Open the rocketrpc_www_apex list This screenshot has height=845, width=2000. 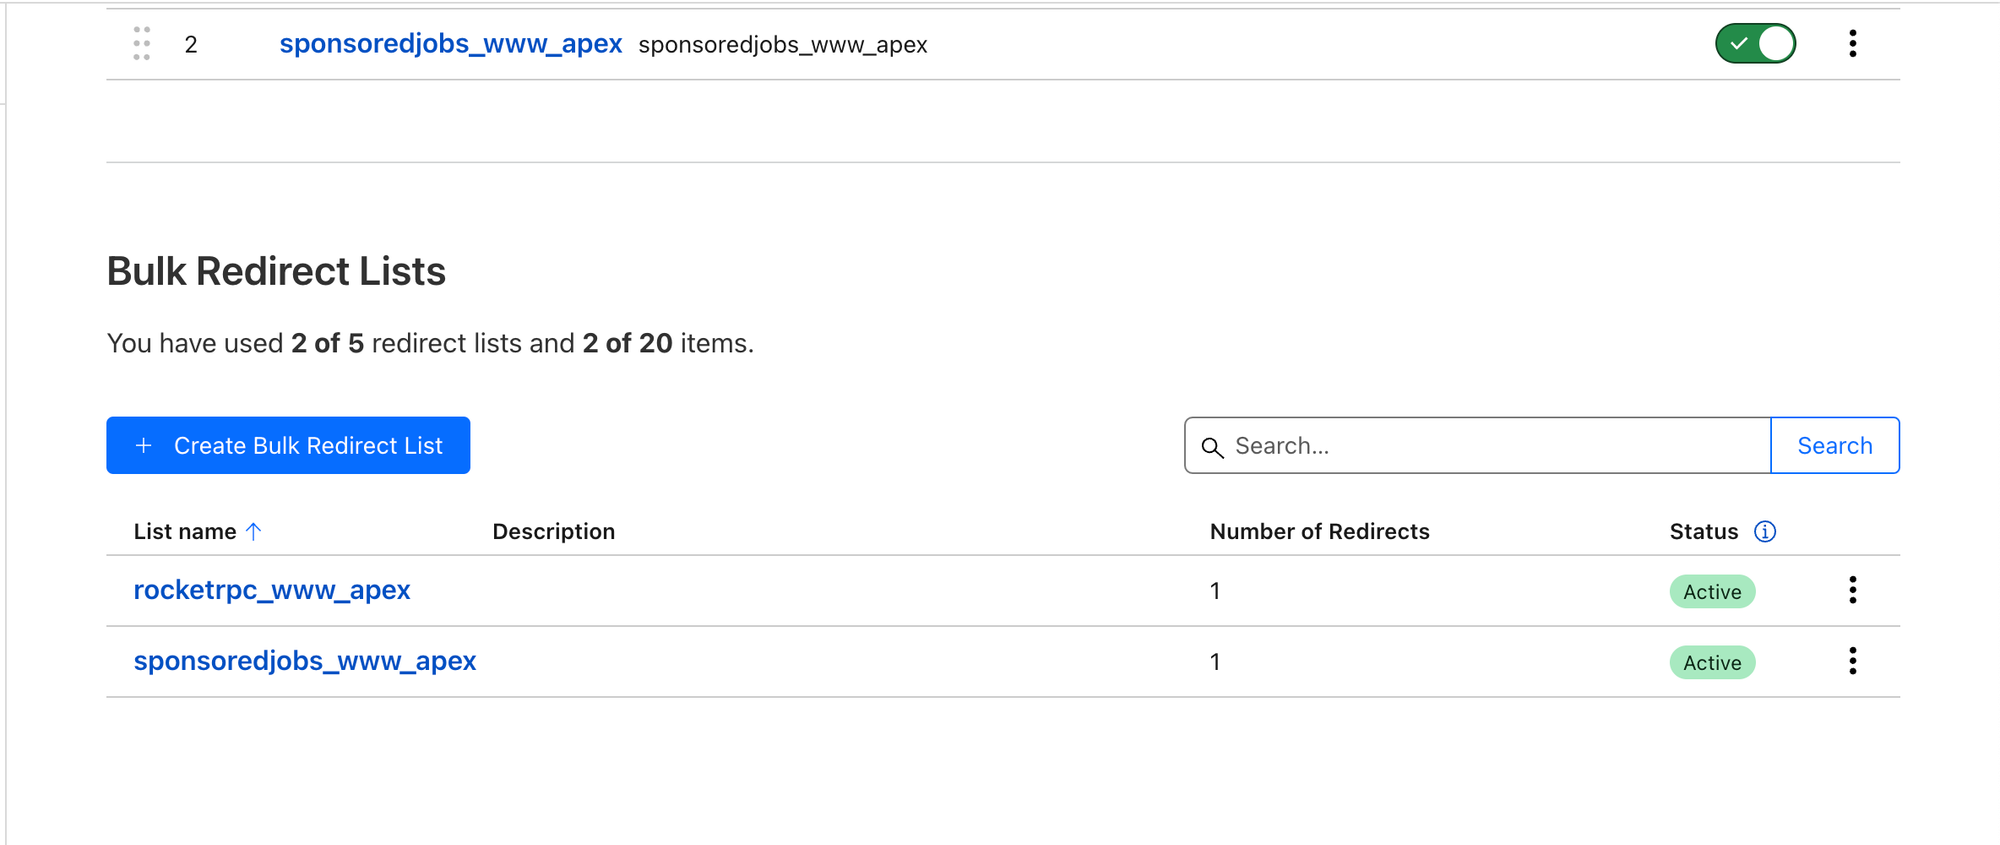(x=272, y=590)
